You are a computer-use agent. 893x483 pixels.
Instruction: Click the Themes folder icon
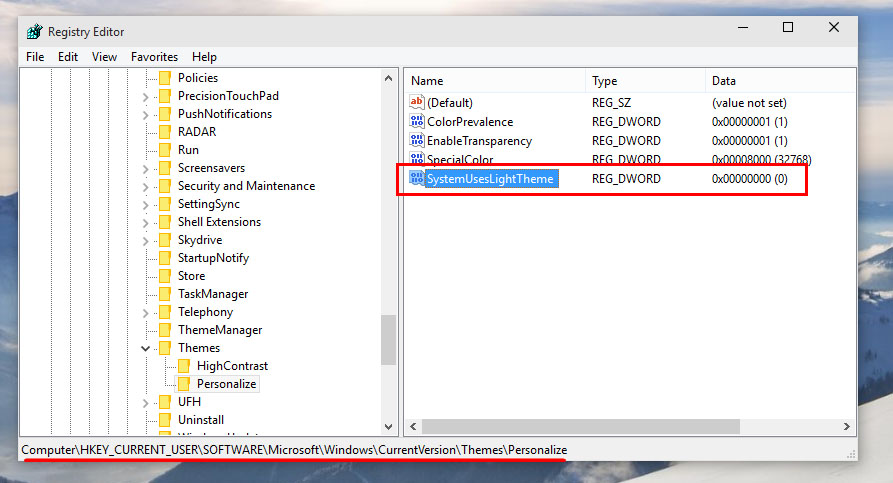click(165, 348)
